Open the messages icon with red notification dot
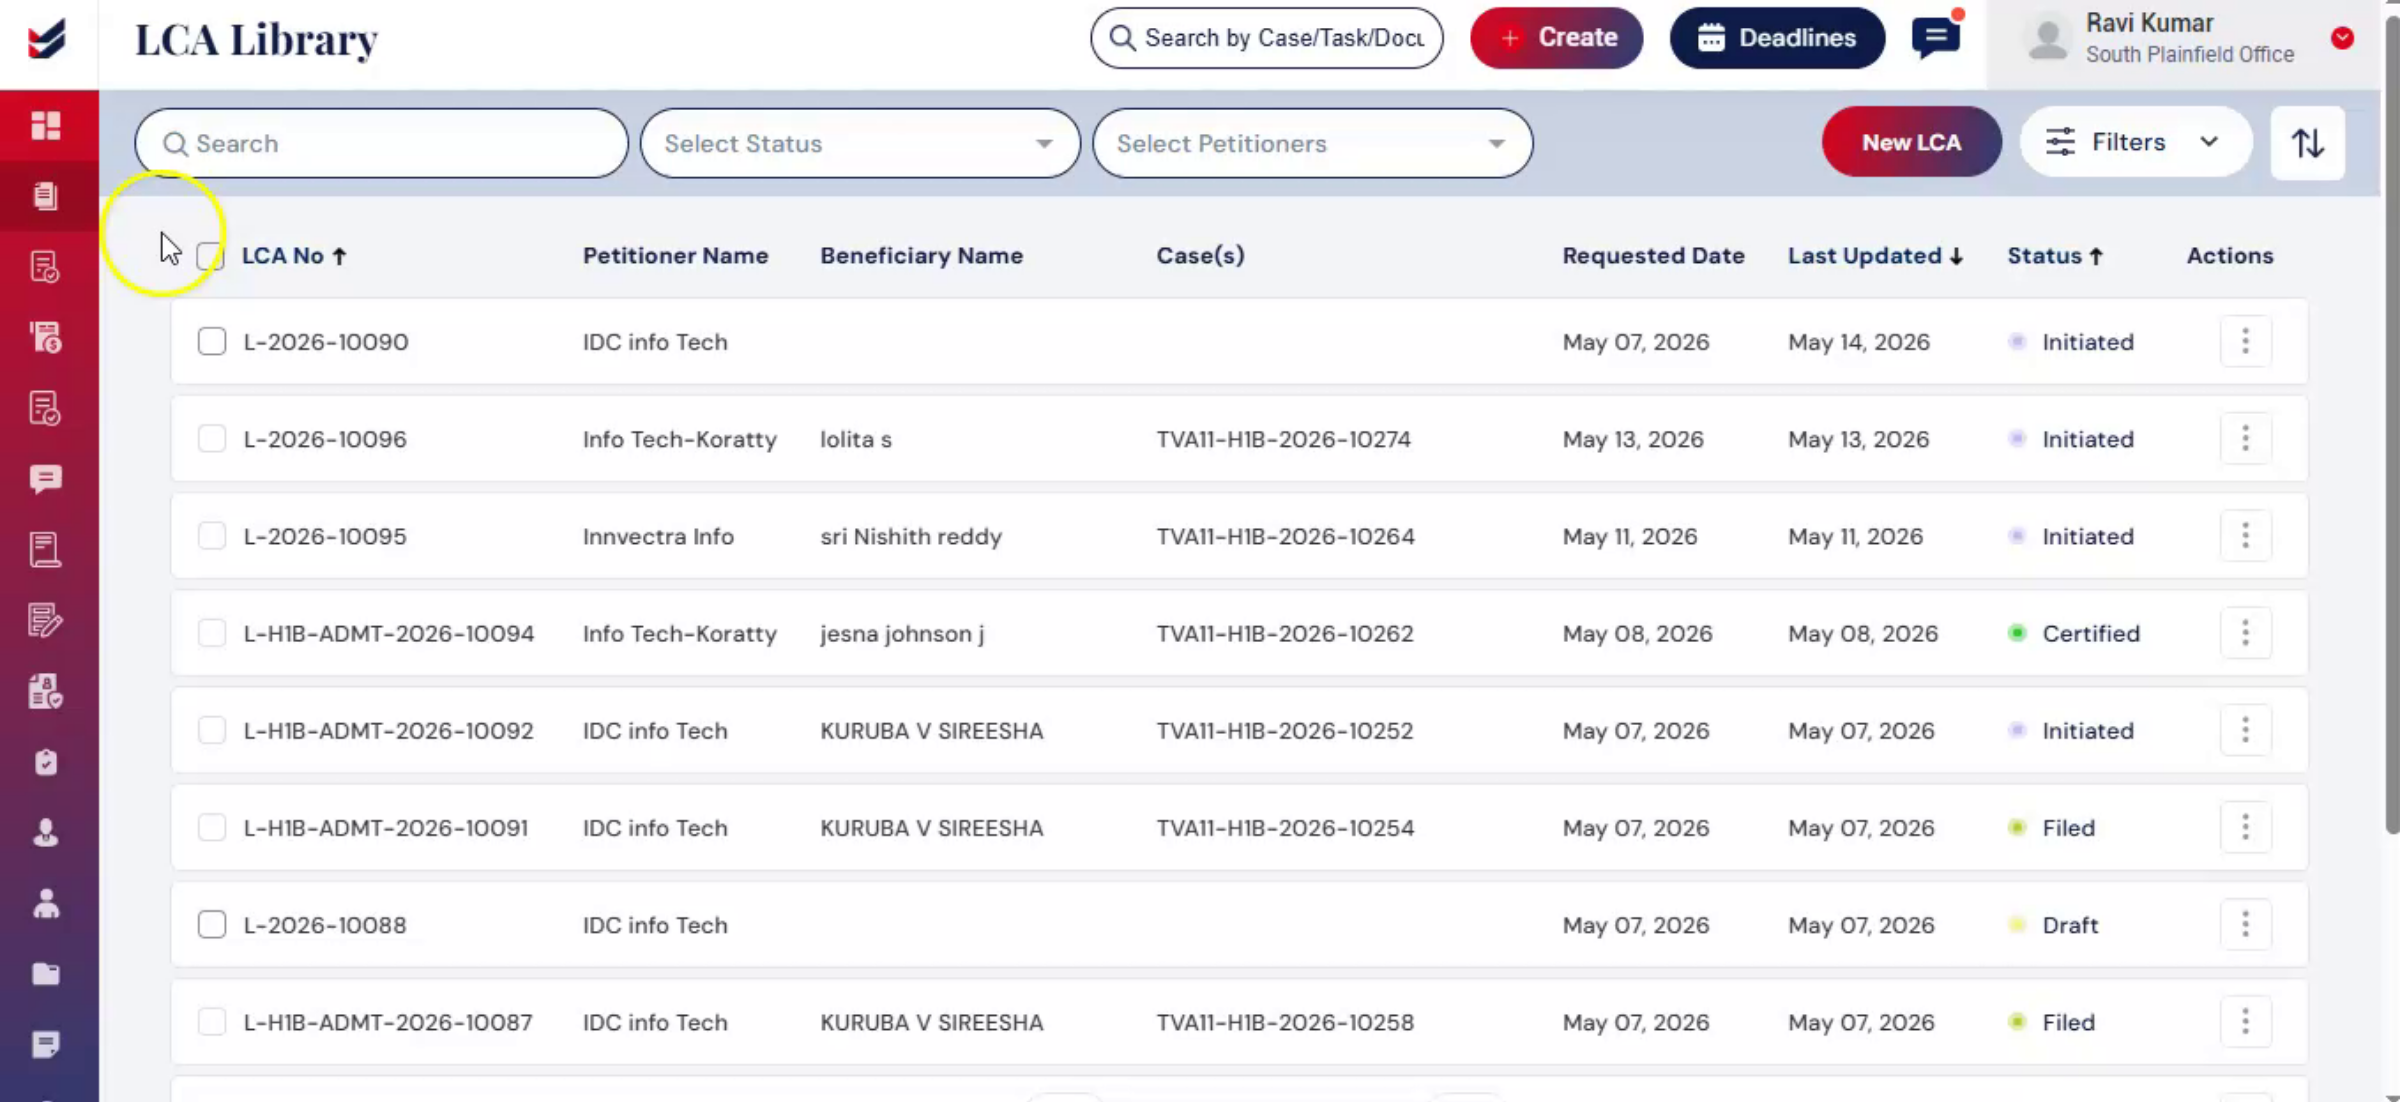The height and width of the screenshot is (1102, 2400). click(1936, 38)
